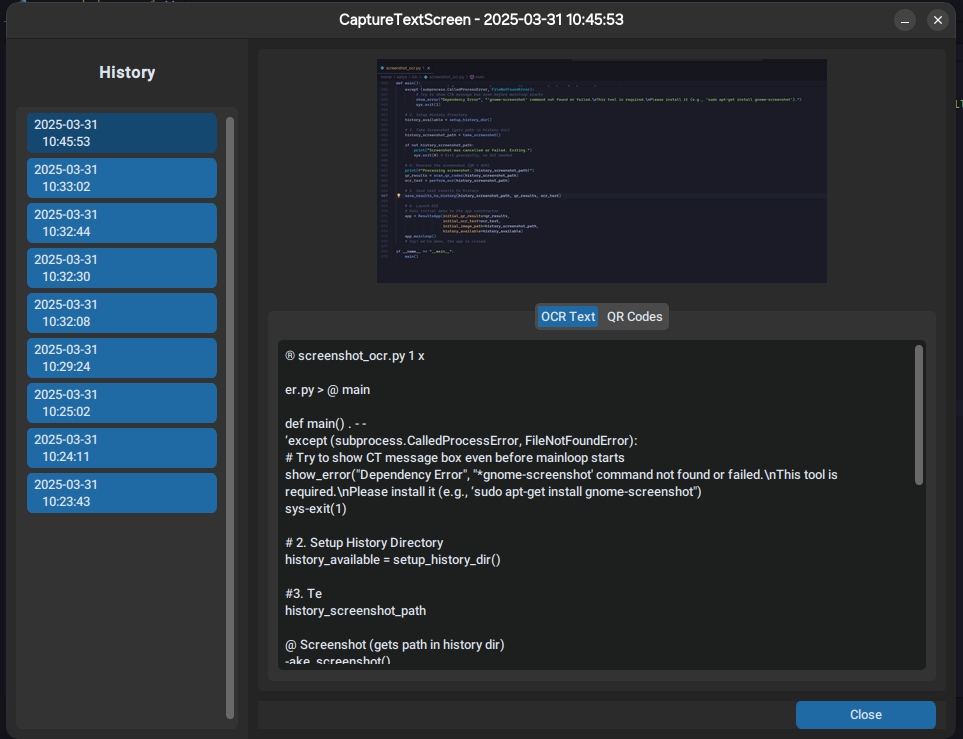Close the window with the X icon
This screenshot has height=739, width=963.
937,20
